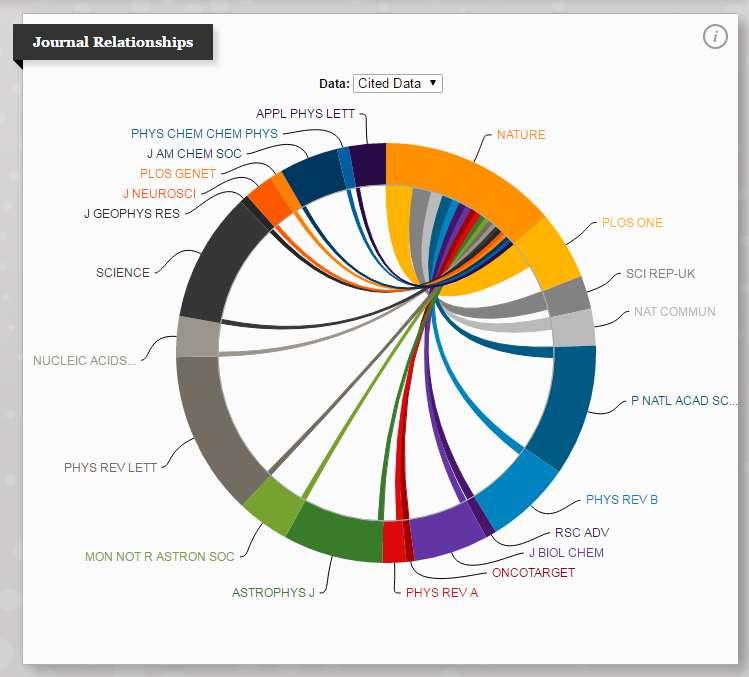Click the PHYS CHEM CHEM PHYS label

coord(204,134)
